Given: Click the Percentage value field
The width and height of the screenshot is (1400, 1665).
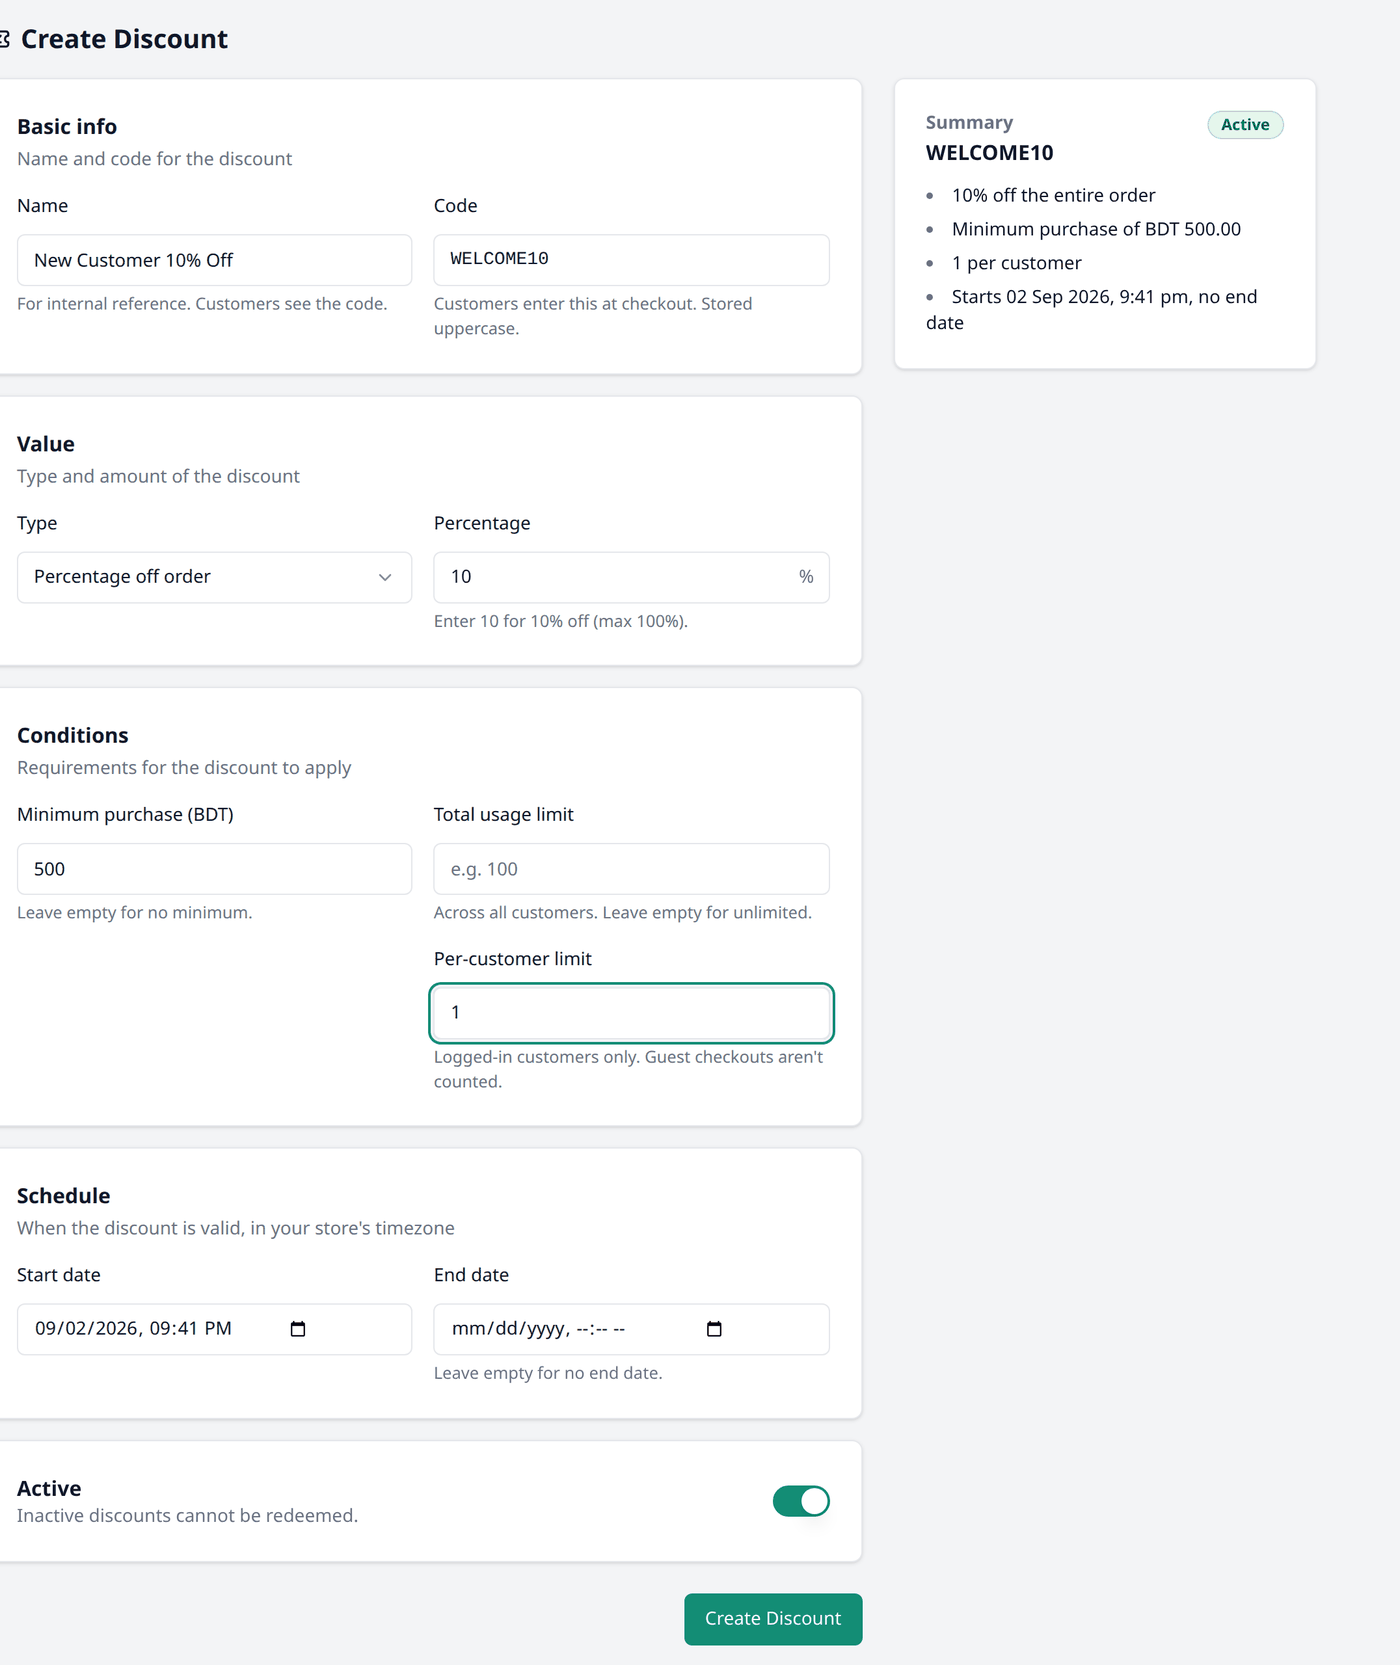Looking at the screenshot, I should coord(631,577).
